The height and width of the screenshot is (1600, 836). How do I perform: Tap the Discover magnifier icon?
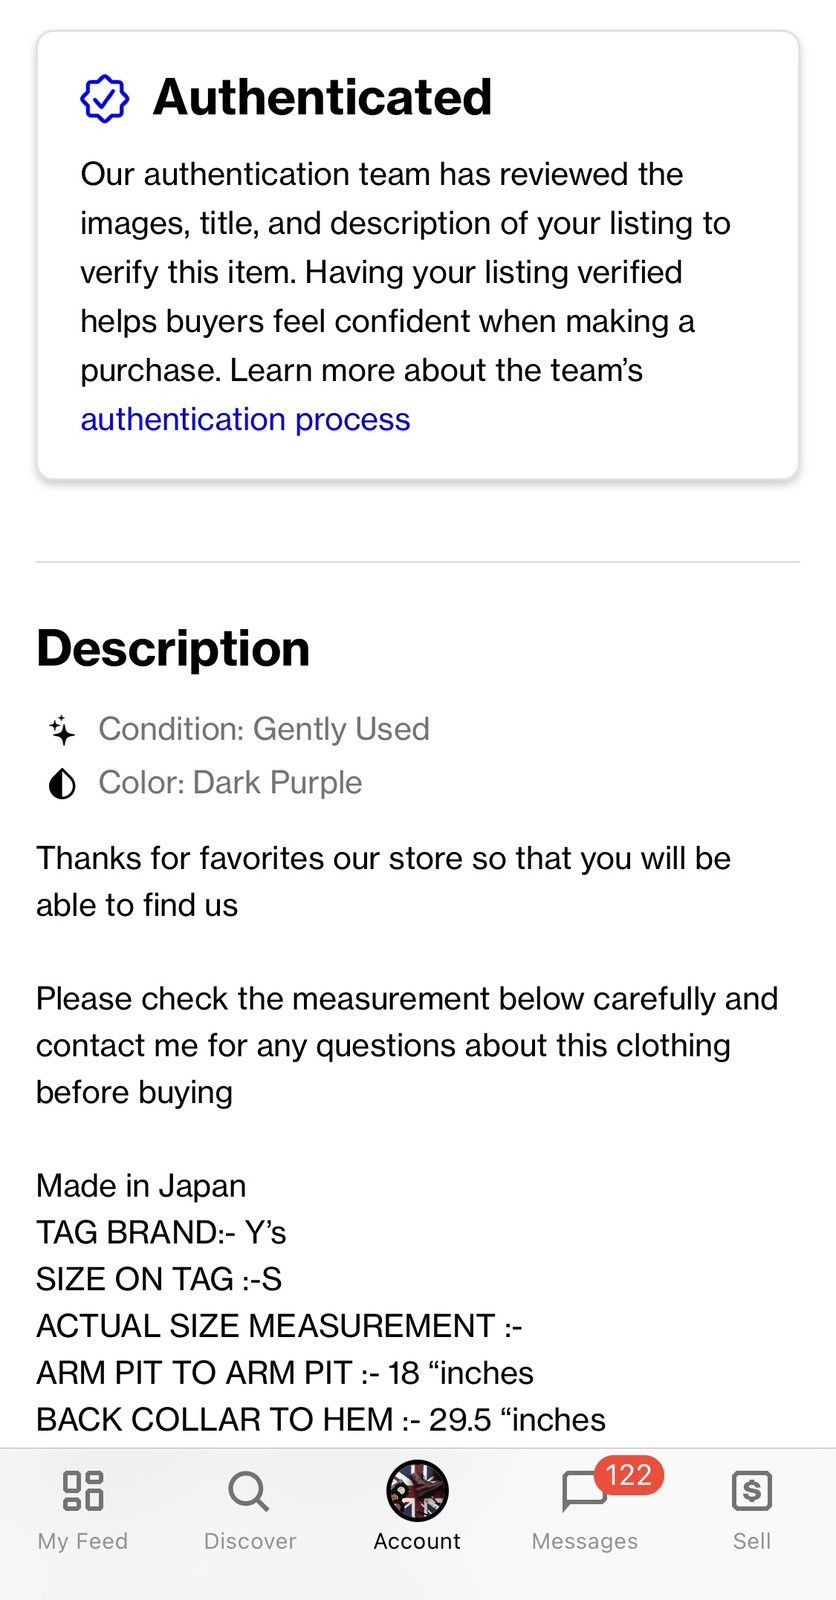[249, 1491]
